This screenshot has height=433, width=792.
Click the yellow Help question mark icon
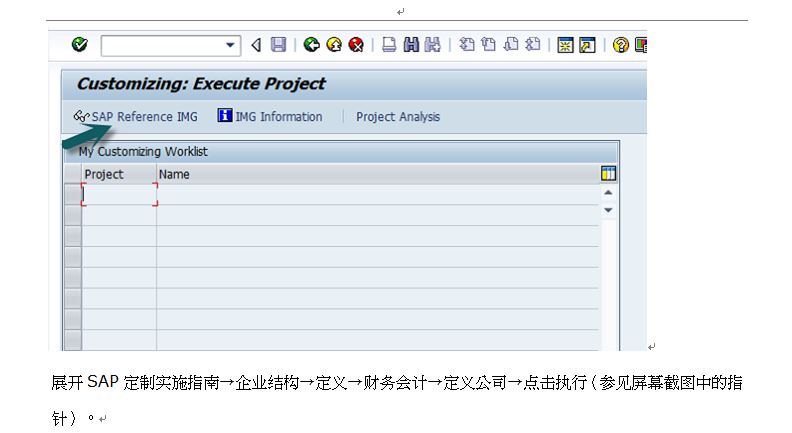click(x=621, y=45)
